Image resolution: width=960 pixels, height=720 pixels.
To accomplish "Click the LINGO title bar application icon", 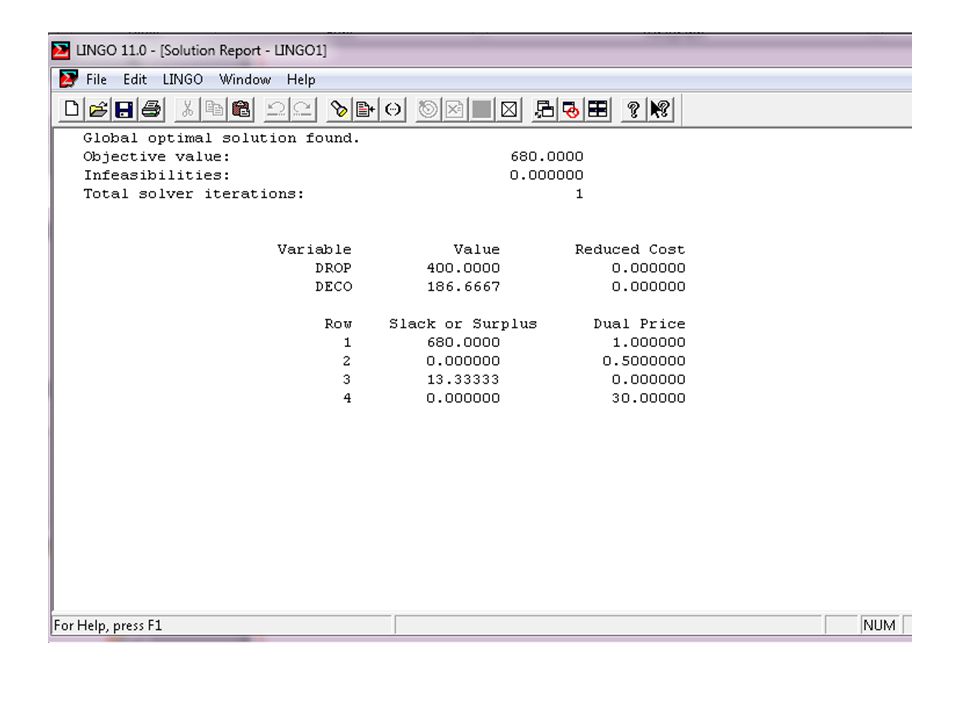I will pos(61,50).
